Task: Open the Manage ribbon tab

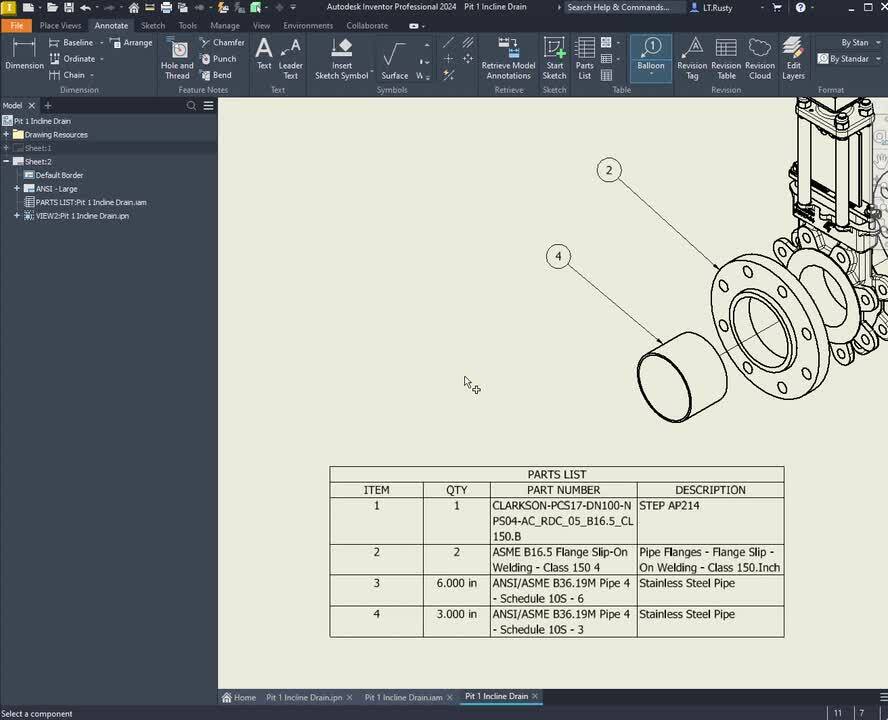Action: [x=225, y=26]
